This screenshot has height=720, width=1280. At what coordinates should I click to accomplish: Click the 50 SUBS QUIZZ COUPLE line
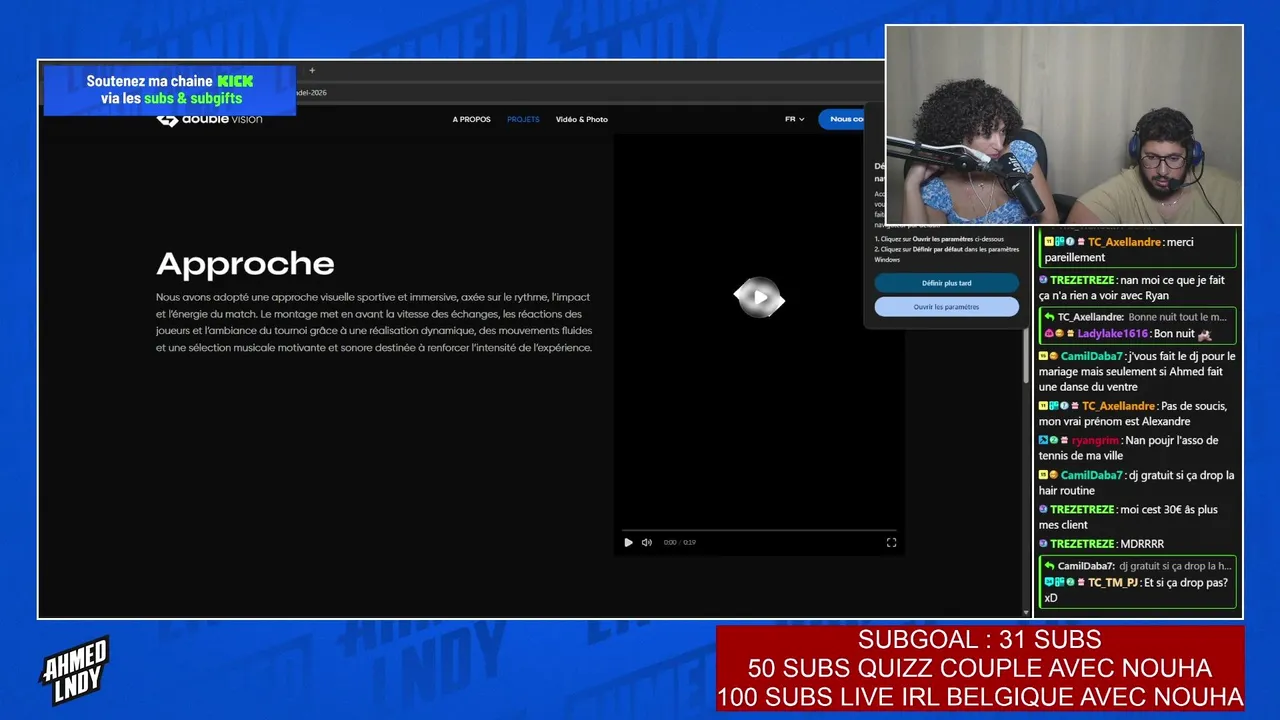point(980,668)
